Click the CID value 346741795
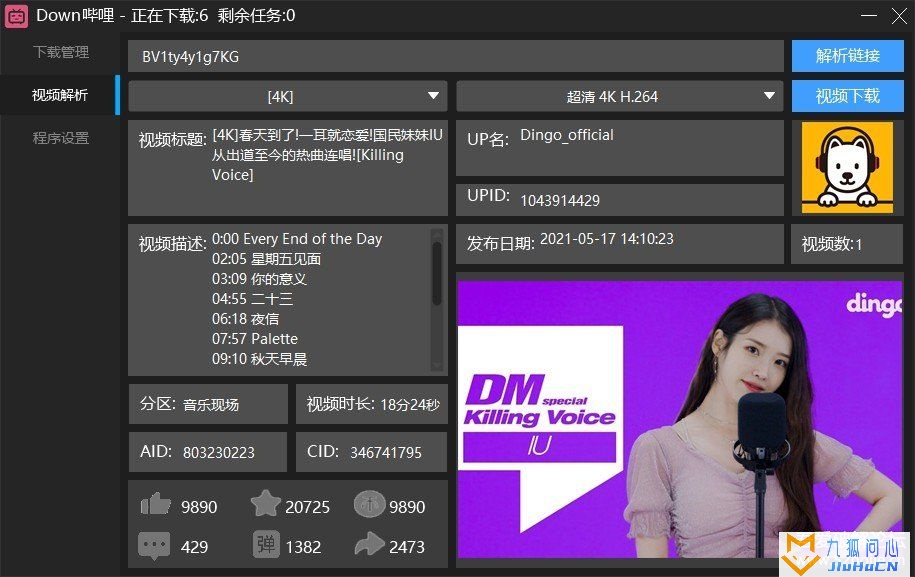The image size is (915, 577). tap(386, 453)
